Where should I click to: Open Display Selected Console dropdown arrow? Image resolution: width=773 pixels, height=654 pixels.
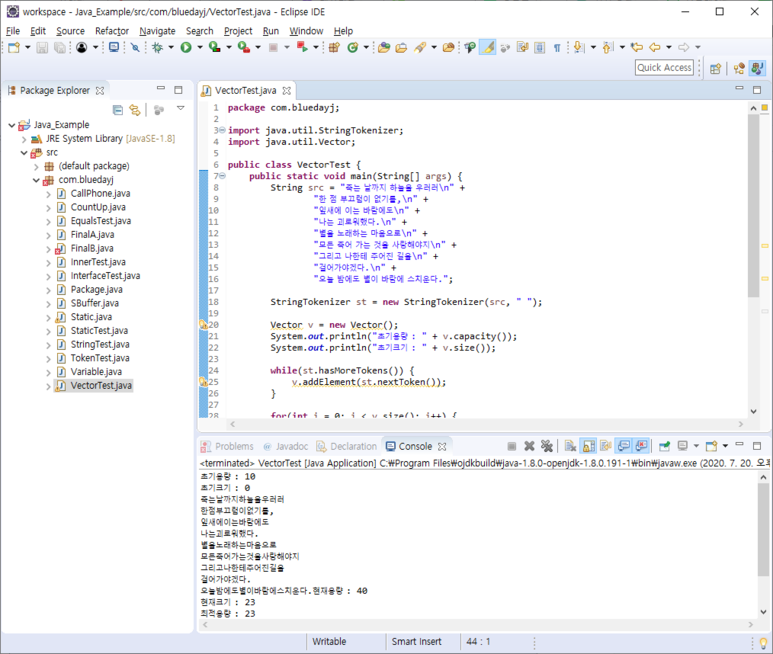point(696,446)
